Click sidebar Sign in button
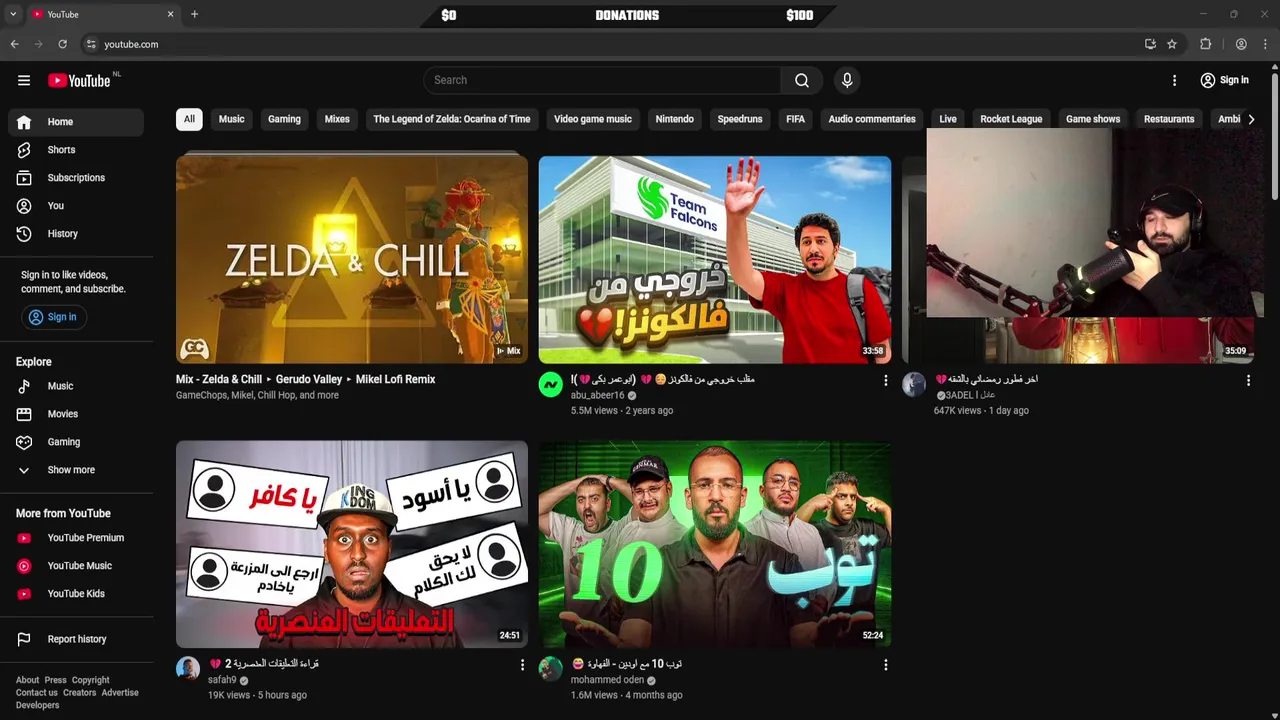 52,317
